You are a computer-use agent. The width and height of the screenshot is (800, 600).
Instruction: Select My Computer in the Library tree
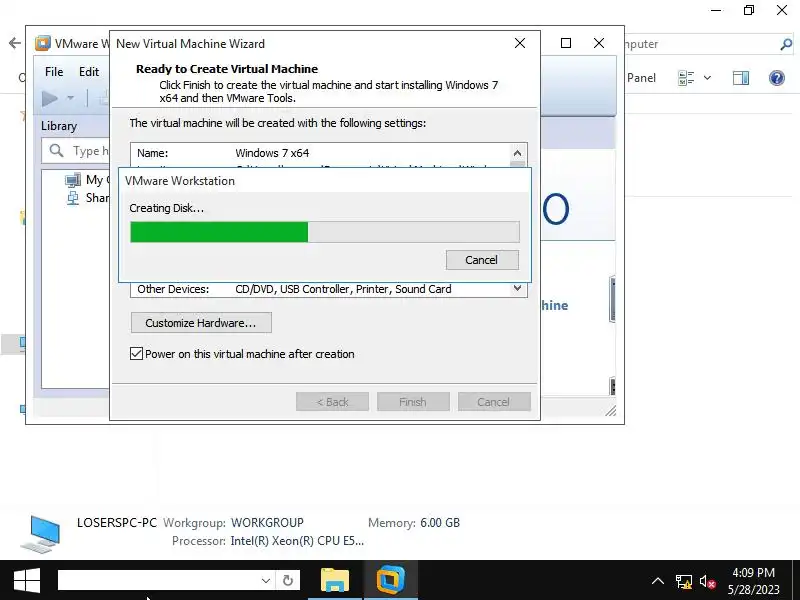click(85, 180)
